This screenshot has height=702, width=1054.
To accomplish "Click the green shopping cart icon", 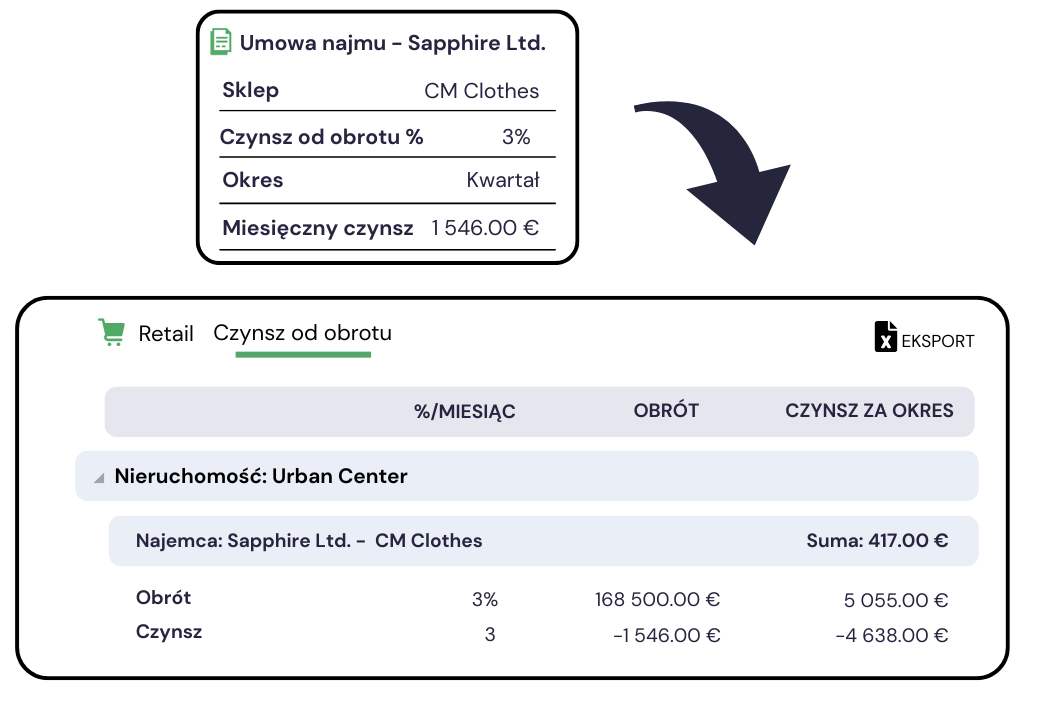I will pos(112,332).
